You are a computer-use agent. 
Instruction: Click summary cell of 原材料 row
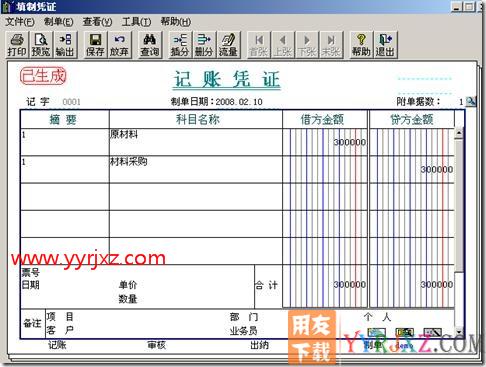click(65, 142)
